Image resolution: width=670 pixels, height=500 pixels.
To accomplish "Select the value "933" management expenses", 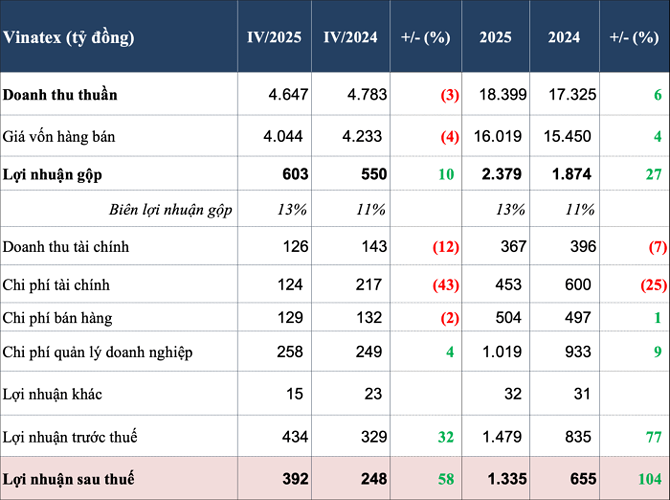I will [578, 351].
